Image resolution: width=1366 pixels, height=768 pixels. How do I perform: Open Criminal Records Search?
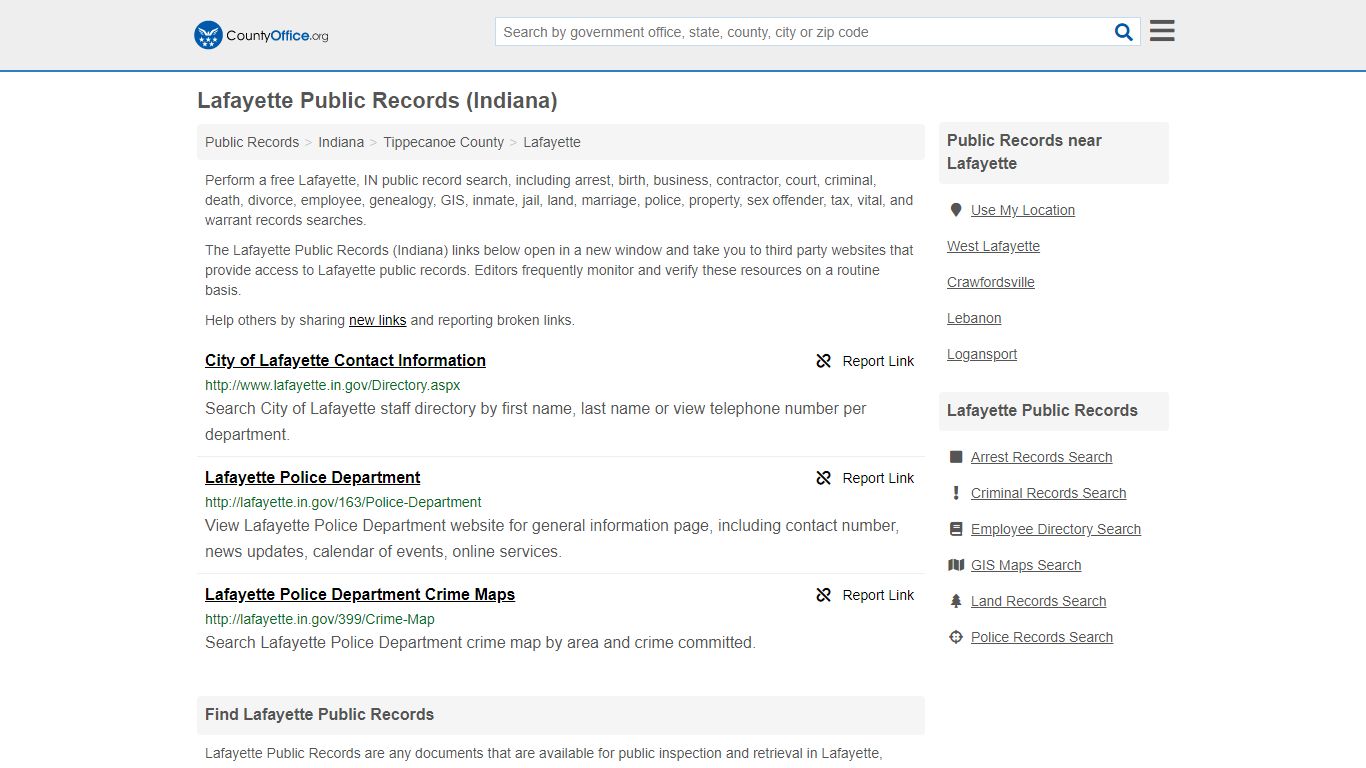(1048, 493)
